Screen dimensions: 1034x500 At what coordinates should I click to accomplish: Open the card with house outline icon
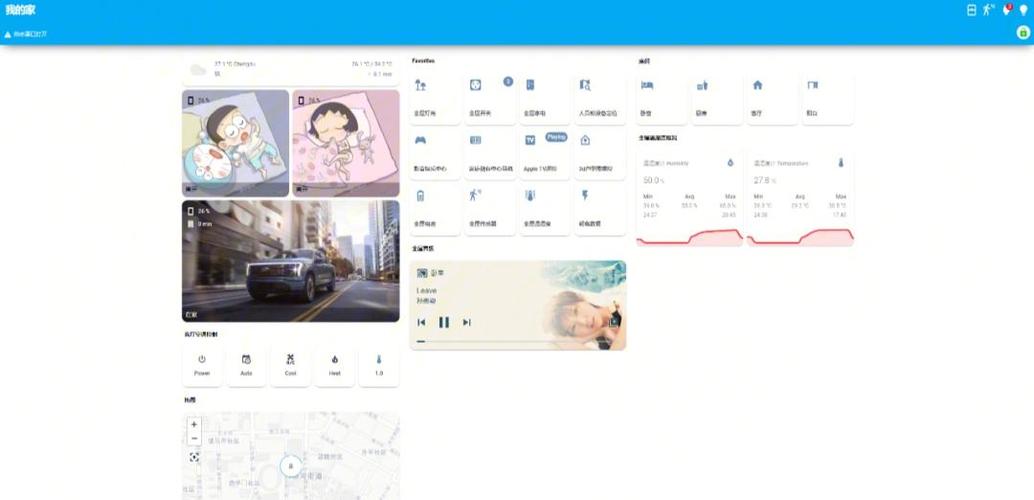click(601, 154)
